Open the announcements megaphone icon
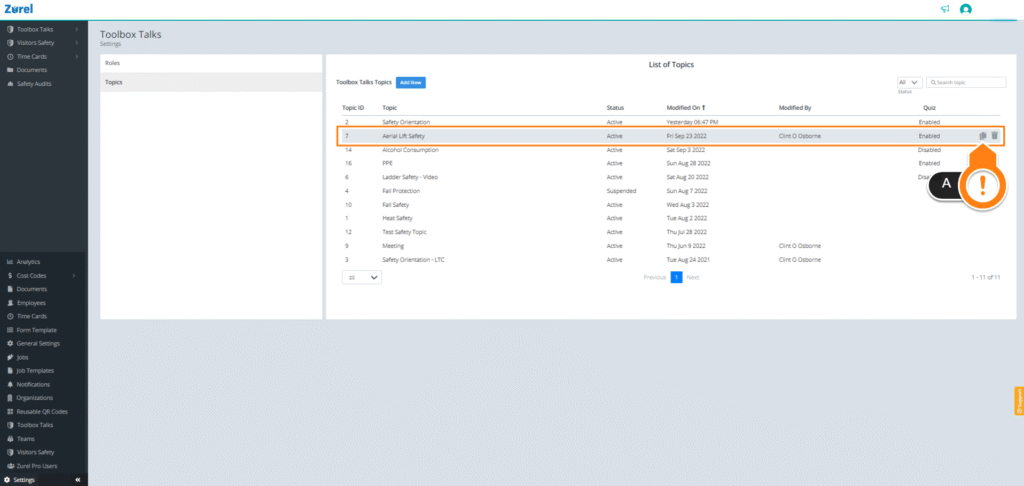 click(x=945, y=9)
